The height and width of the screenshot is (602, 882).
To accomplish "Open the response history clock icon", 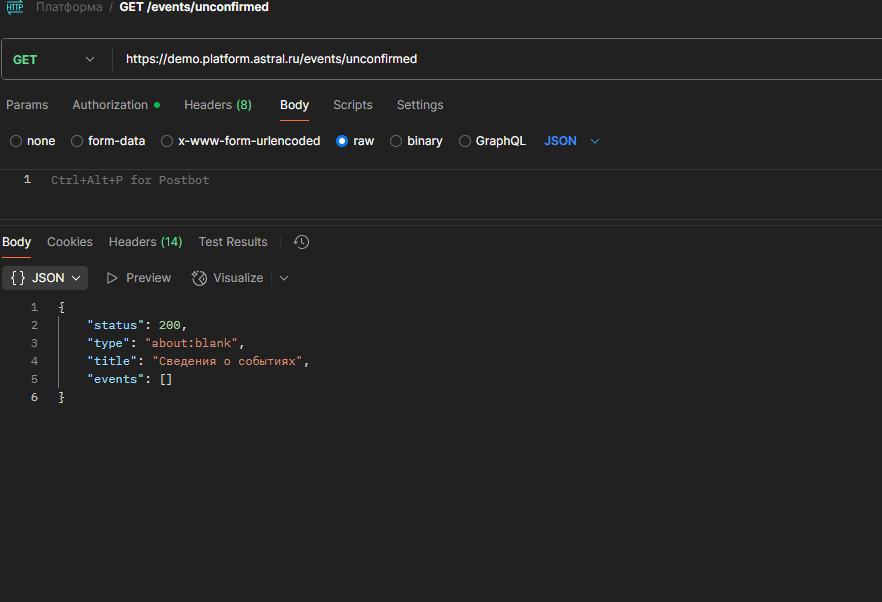I will coord(302,242).
